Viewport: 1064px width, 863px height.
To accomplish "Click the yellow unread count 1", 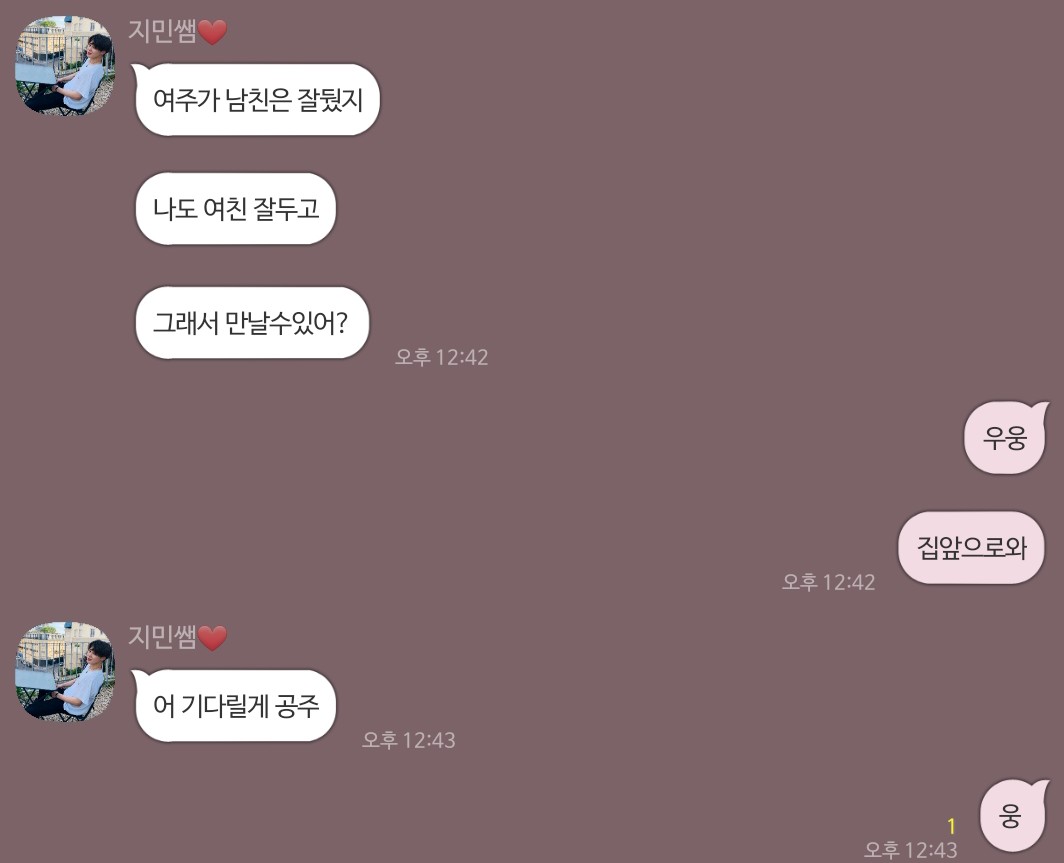I will pos(951,826).
